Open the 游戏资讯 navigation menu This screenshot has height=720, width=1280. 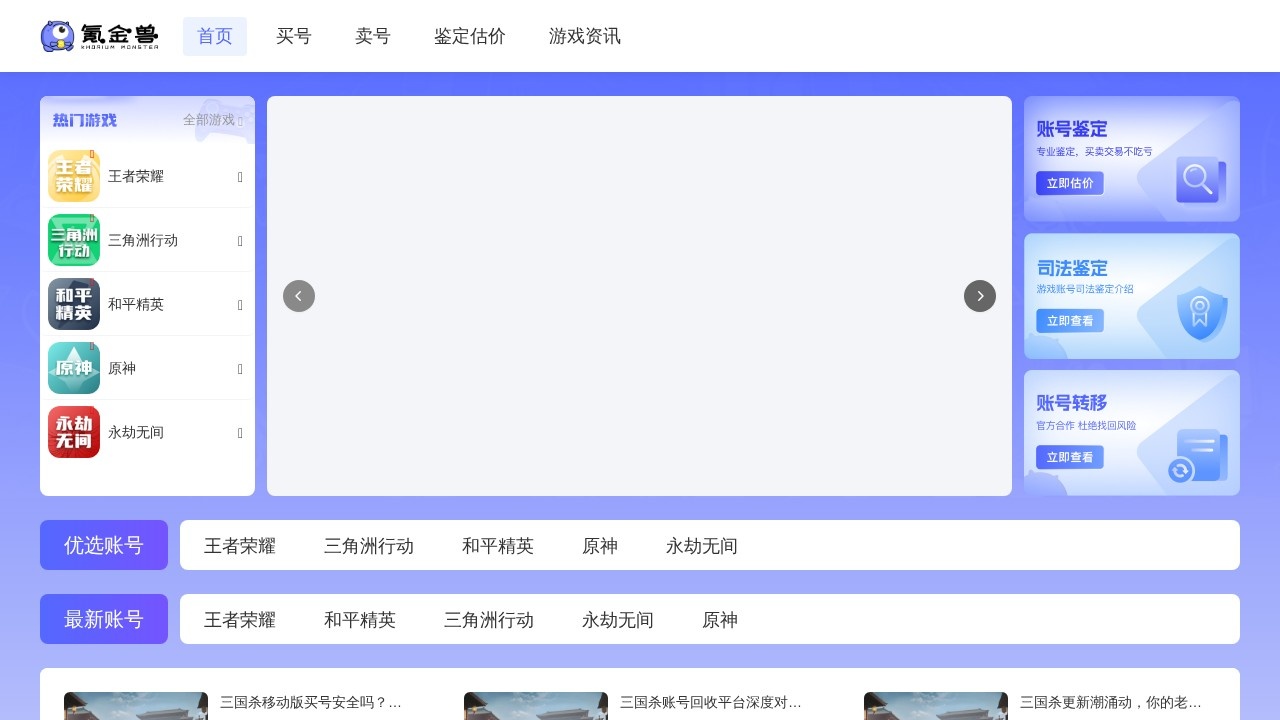pos(585,36)
